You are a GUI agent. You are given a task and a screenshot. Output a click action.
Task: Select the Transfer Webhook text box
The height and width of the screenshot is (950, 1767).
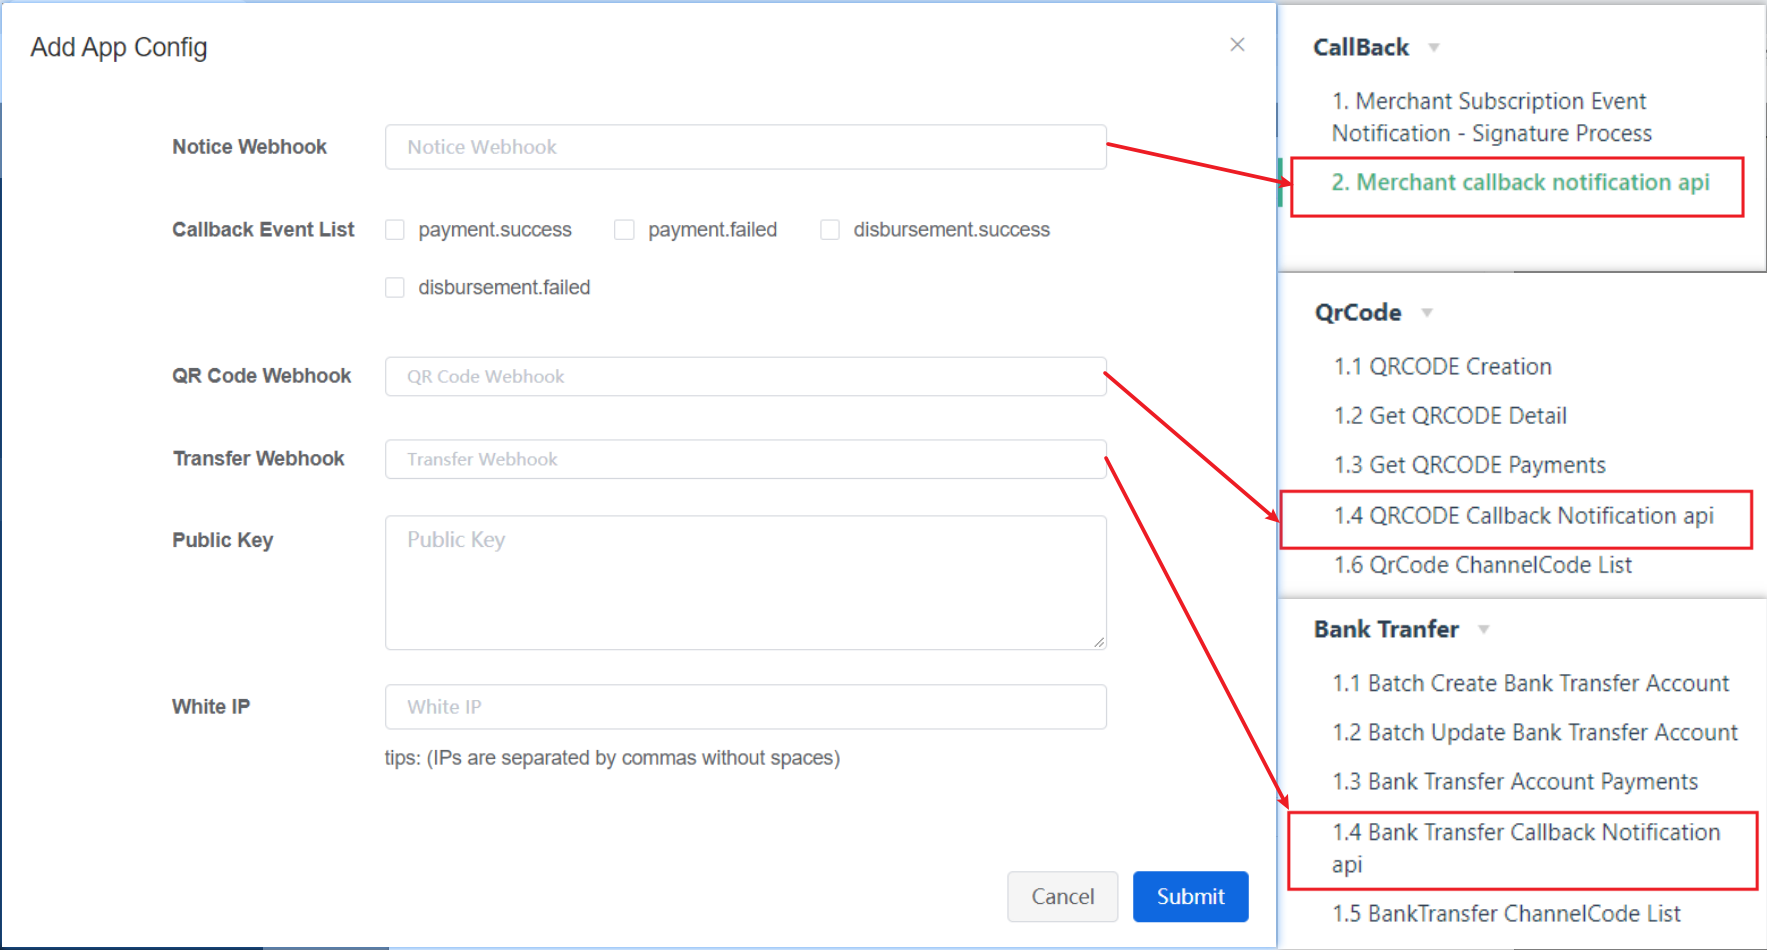click(745, 459)
